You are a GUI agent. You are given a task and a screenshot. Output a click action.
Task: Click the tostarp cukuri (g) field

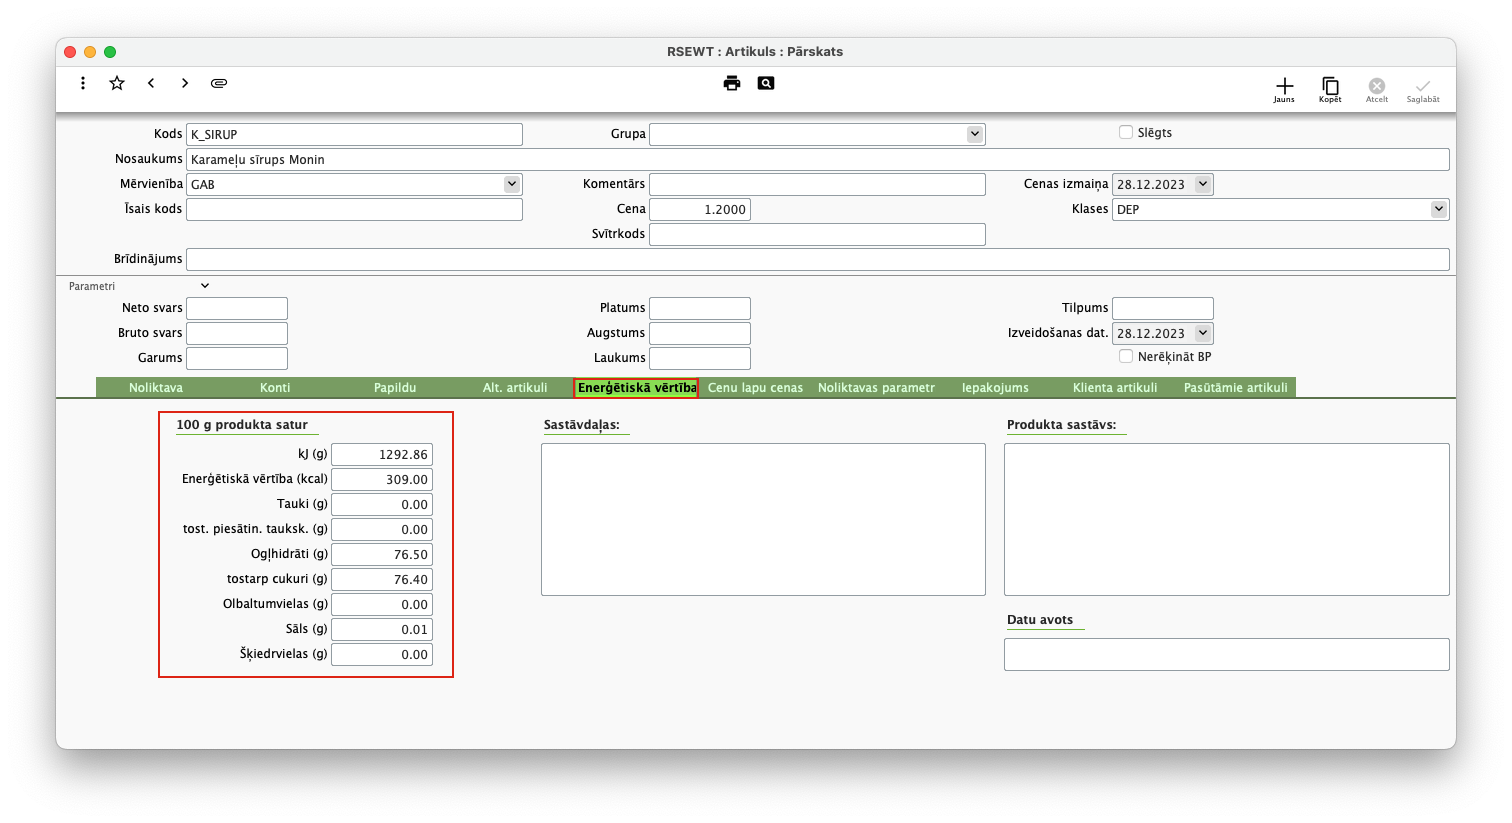[x=382, y=579]
